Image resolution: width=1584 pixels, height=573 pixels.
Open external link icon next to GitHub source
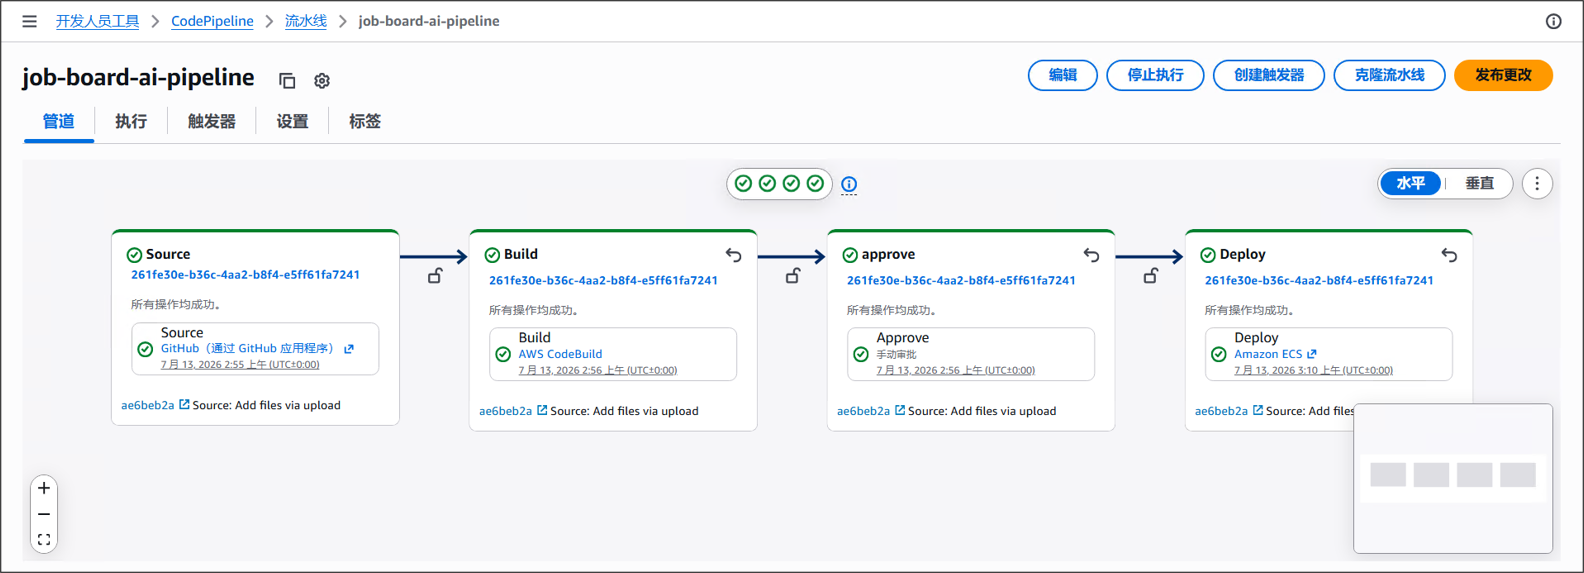349,349
